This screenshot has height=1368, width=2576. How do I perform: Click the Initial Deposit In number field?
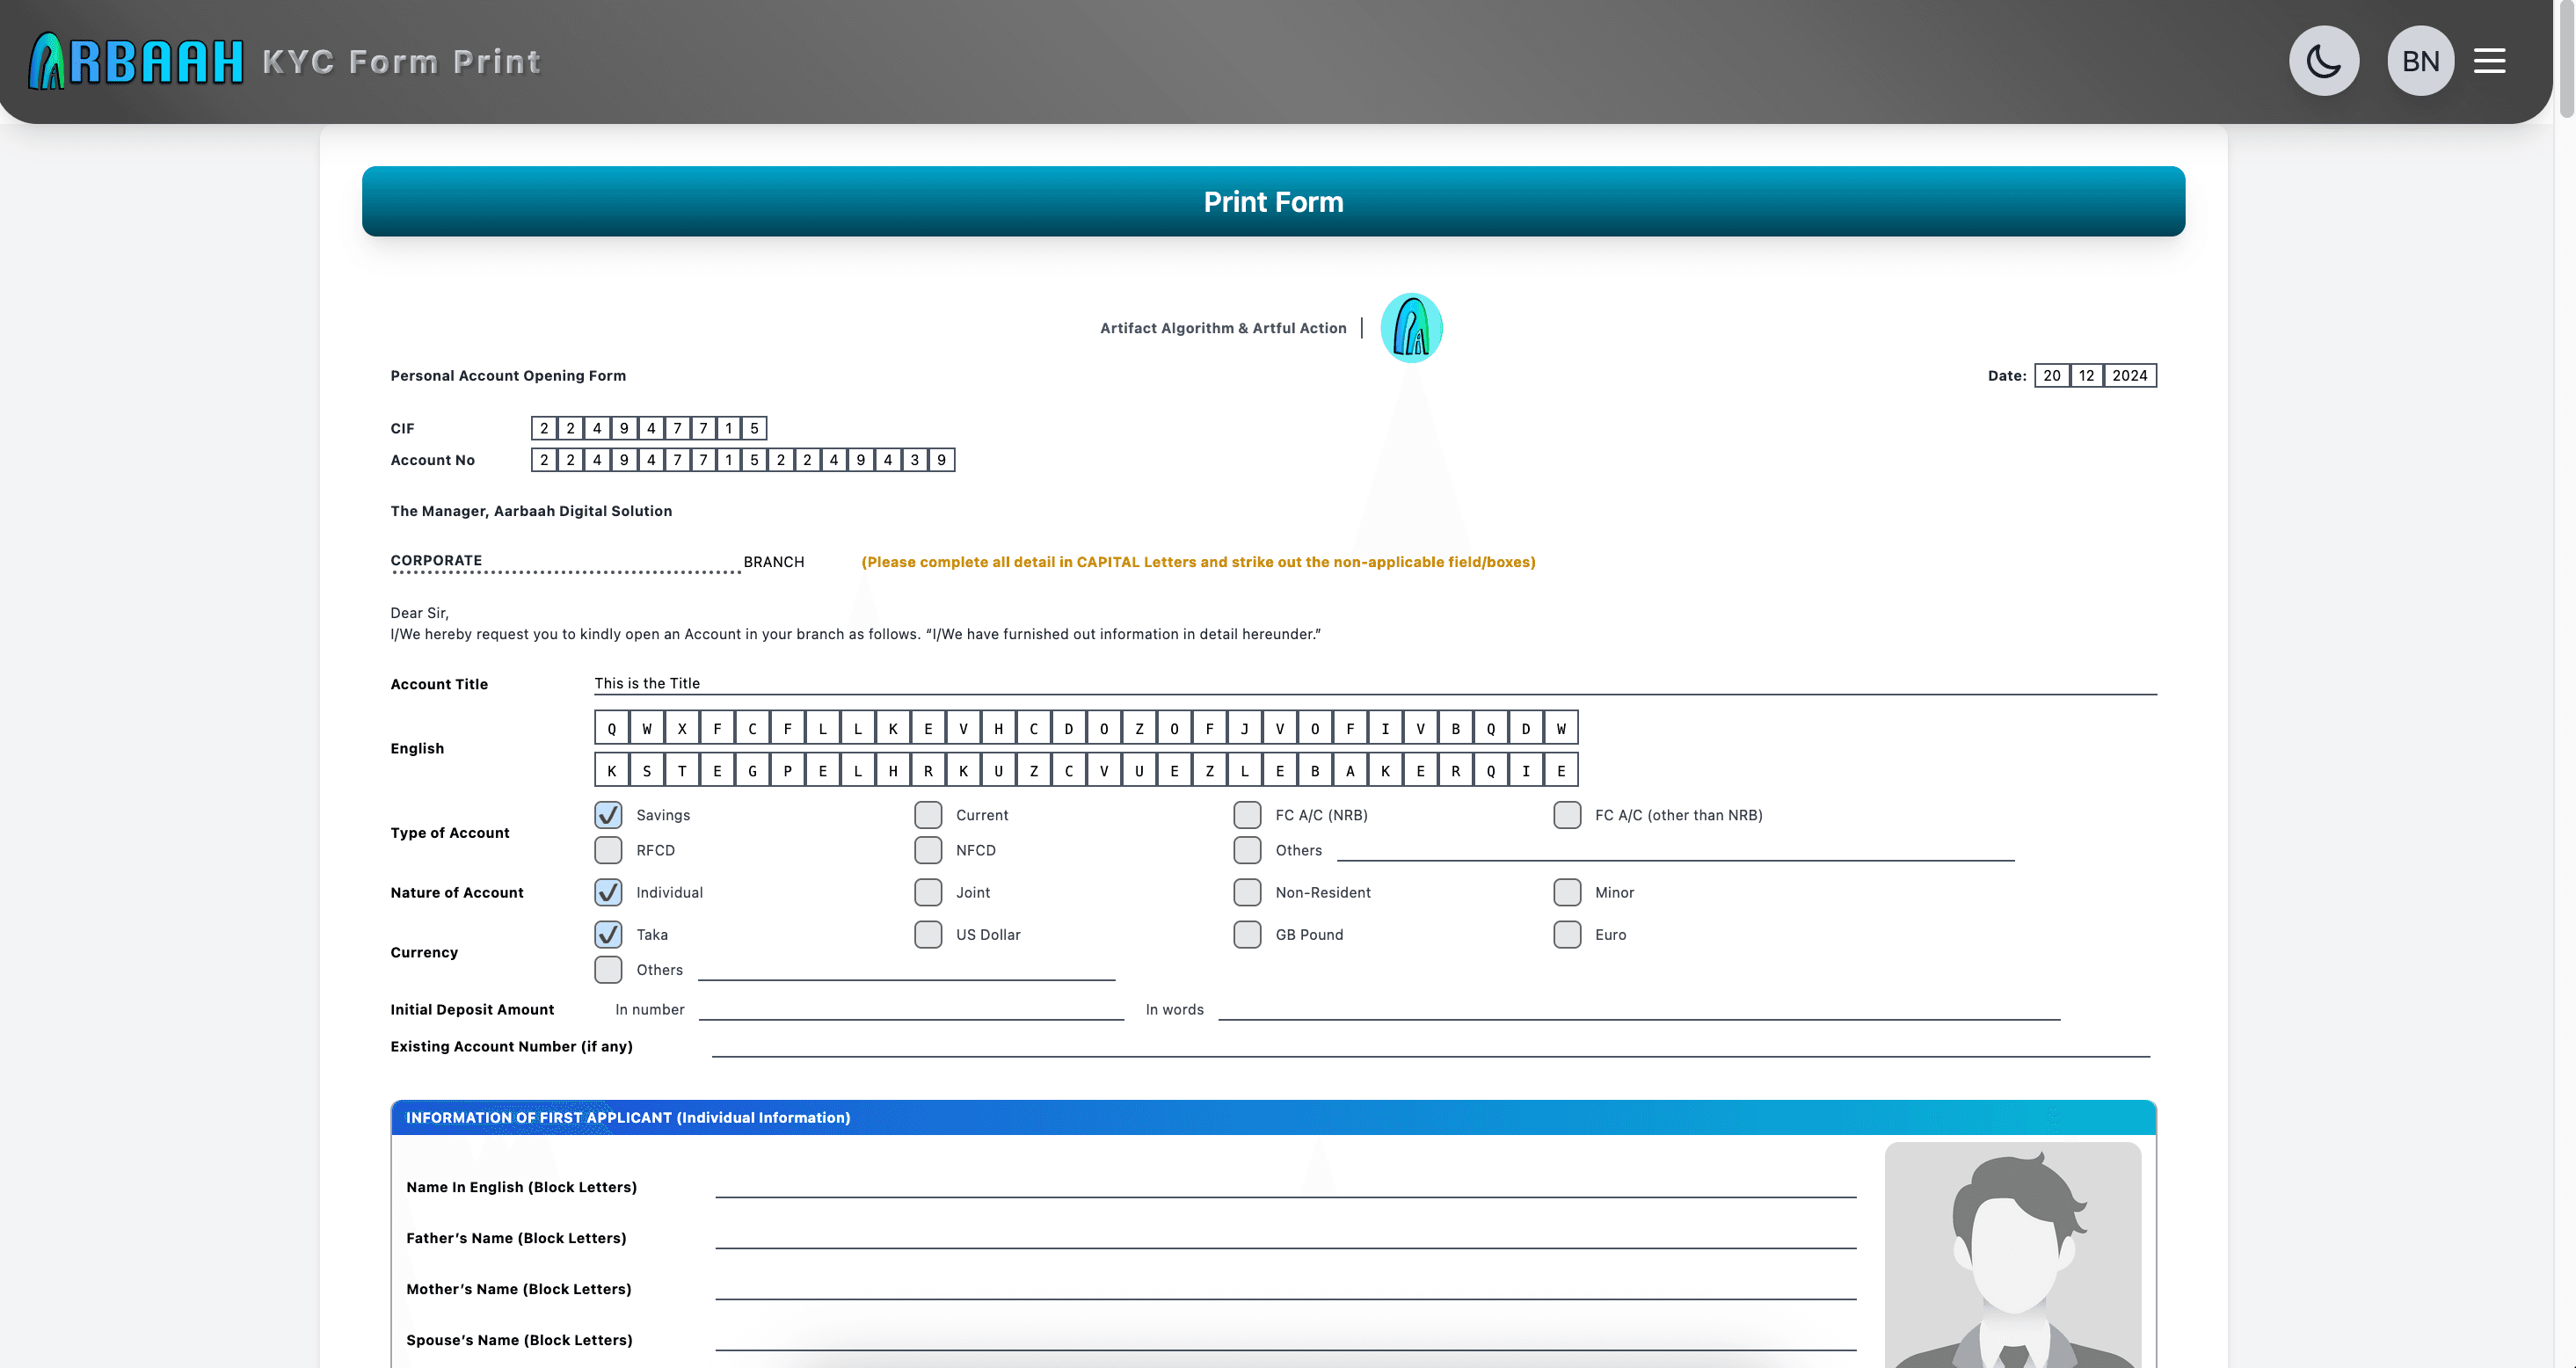tap(911, 1010)
